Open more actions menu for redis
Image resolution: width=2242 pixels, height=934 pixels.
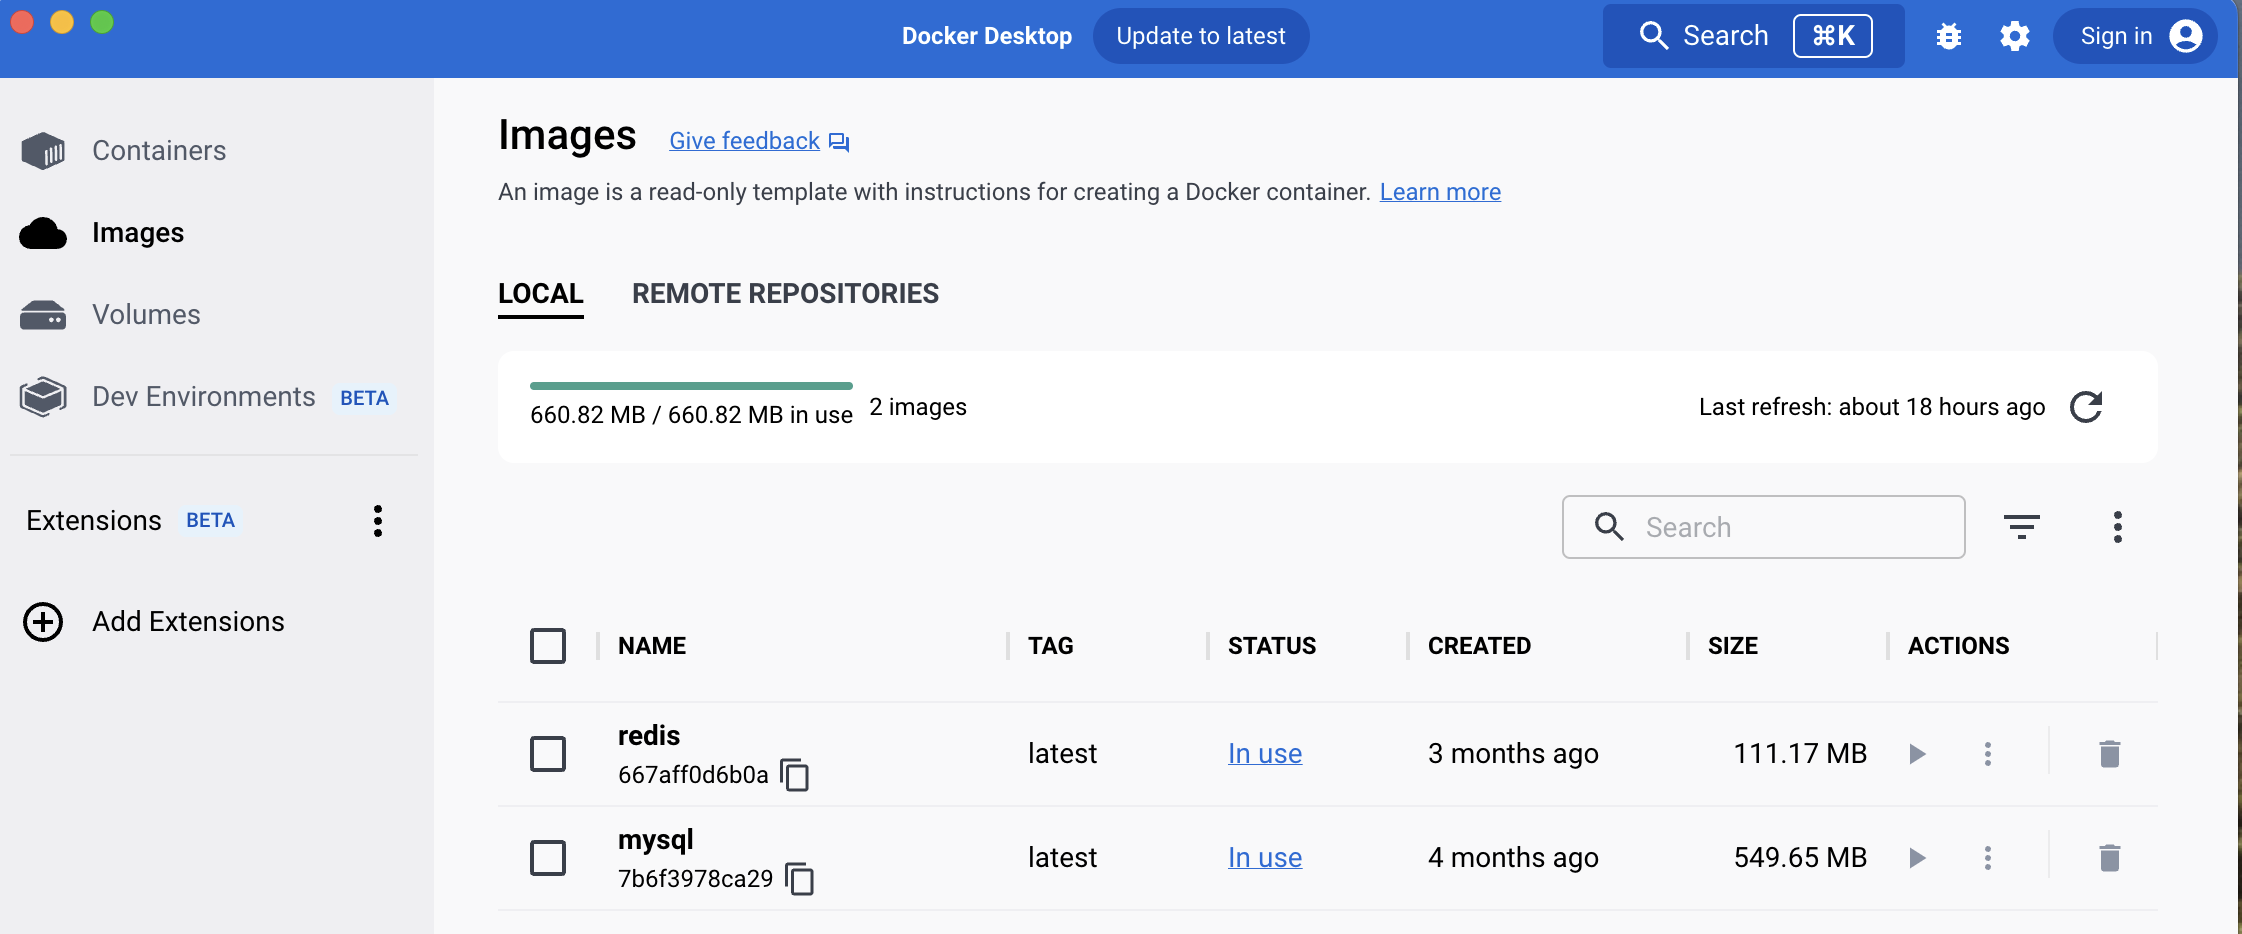click(x=1988, y=754)
